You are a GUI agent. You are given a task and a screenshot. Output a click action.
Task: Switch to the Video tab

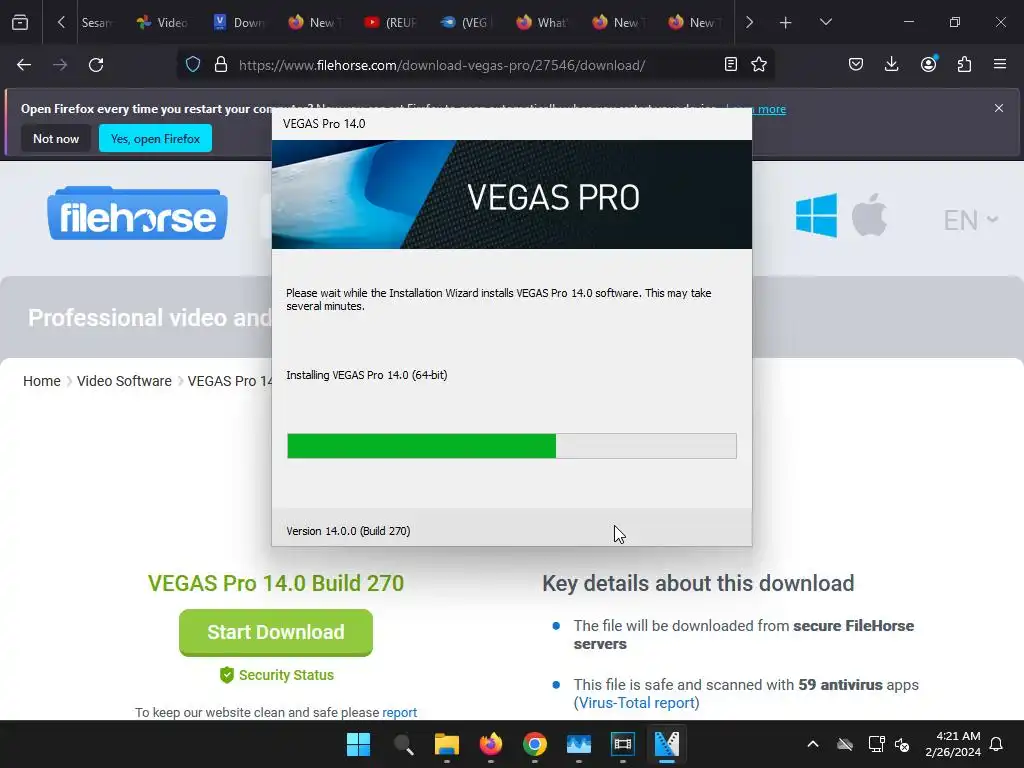coord(162,22)
